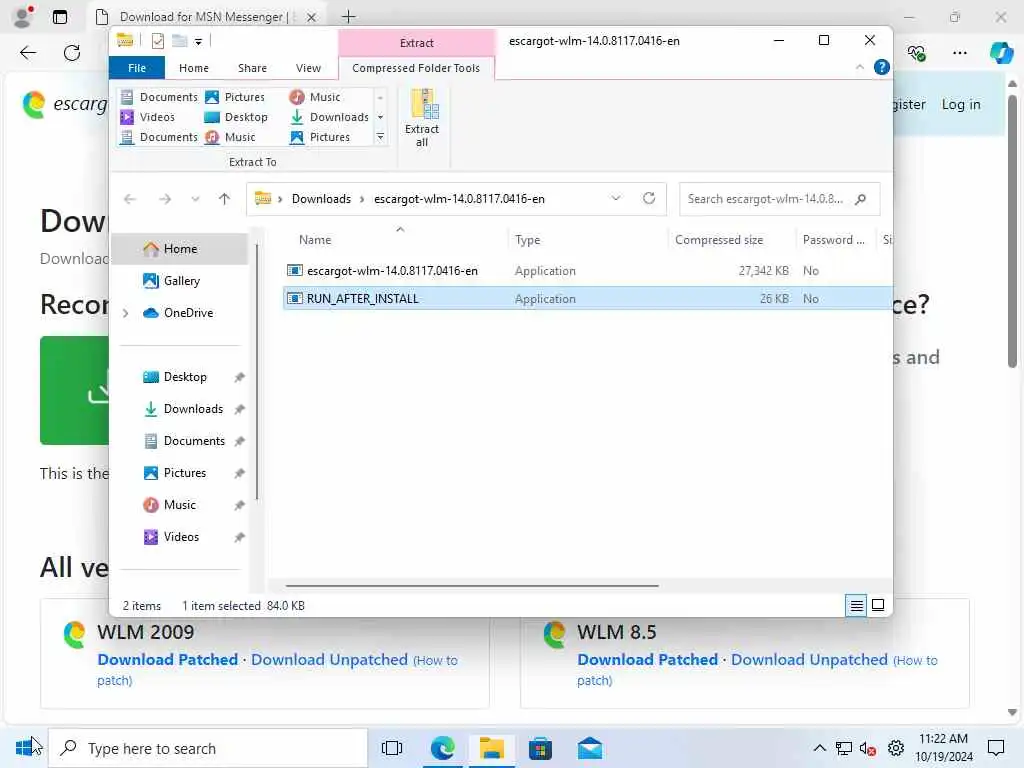Open the File menu tab
1024x768 pixels.
pos(136,68)
